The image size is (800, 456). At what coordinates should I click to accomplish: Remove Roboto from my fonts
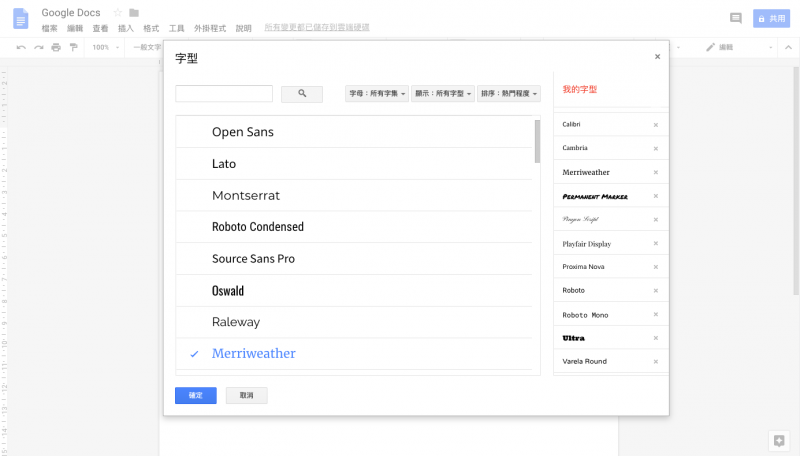tap(656, 291)
